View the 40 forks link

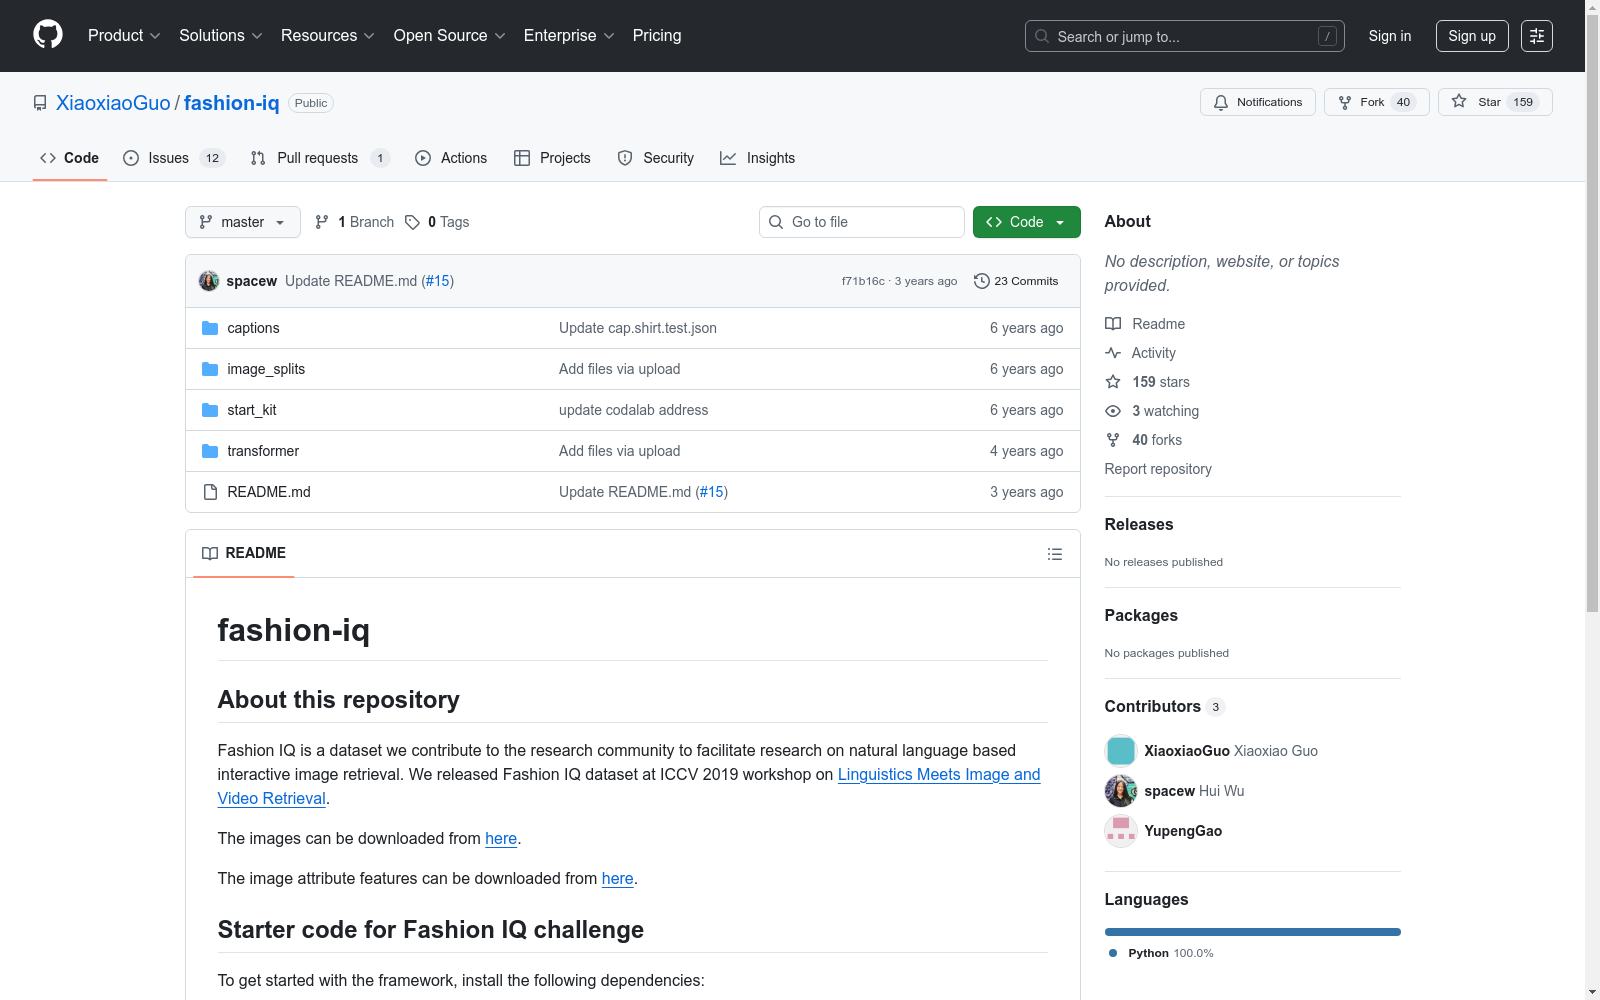1144,440
